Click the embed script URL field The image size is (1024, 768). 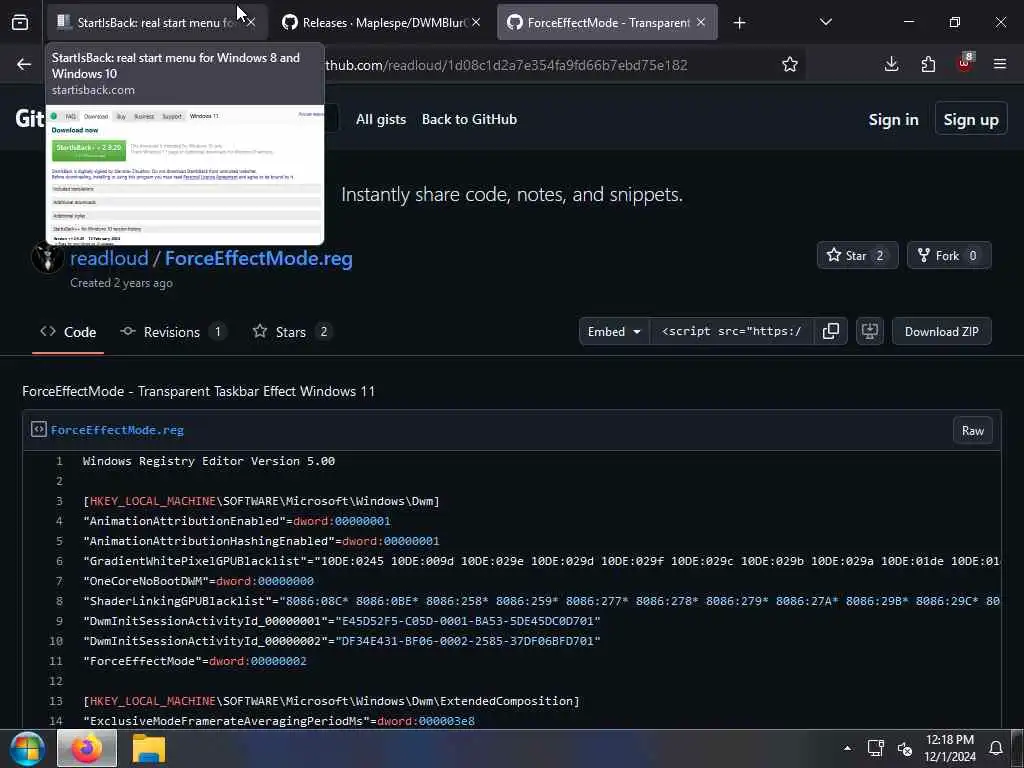tap(731, 331)
